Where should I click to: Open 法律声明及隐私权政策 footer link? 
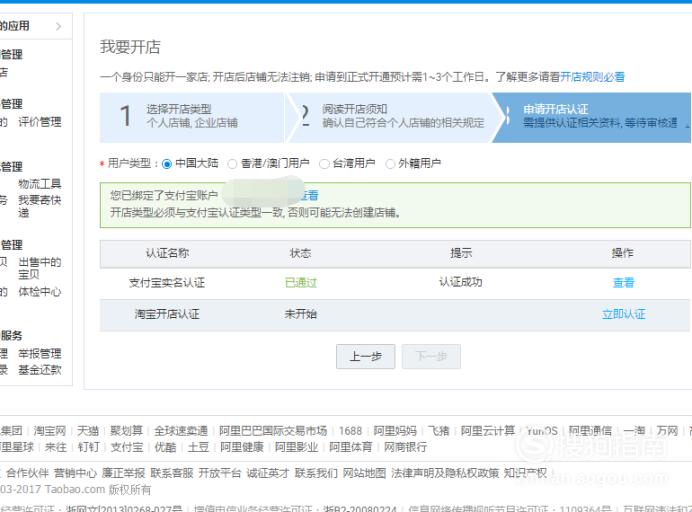[x=445, y=473]
